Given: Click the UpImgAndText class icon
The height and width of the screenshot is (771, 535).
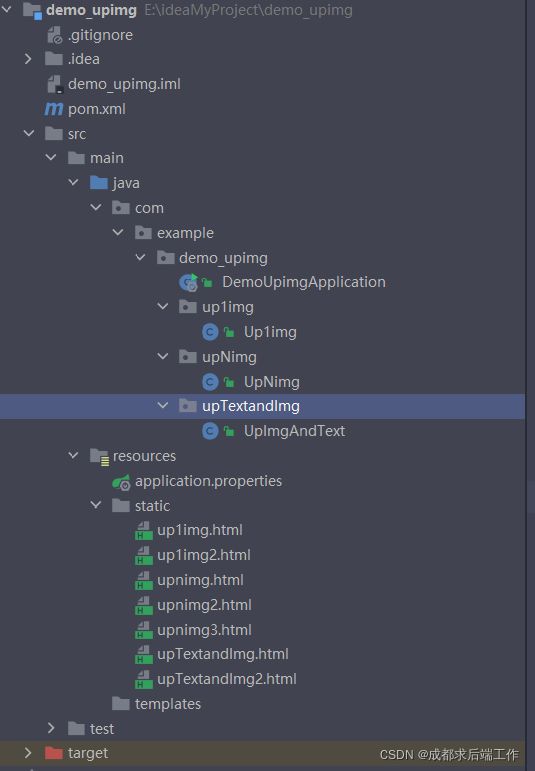Looking at the screenshot, I should [x=210, y=431].
